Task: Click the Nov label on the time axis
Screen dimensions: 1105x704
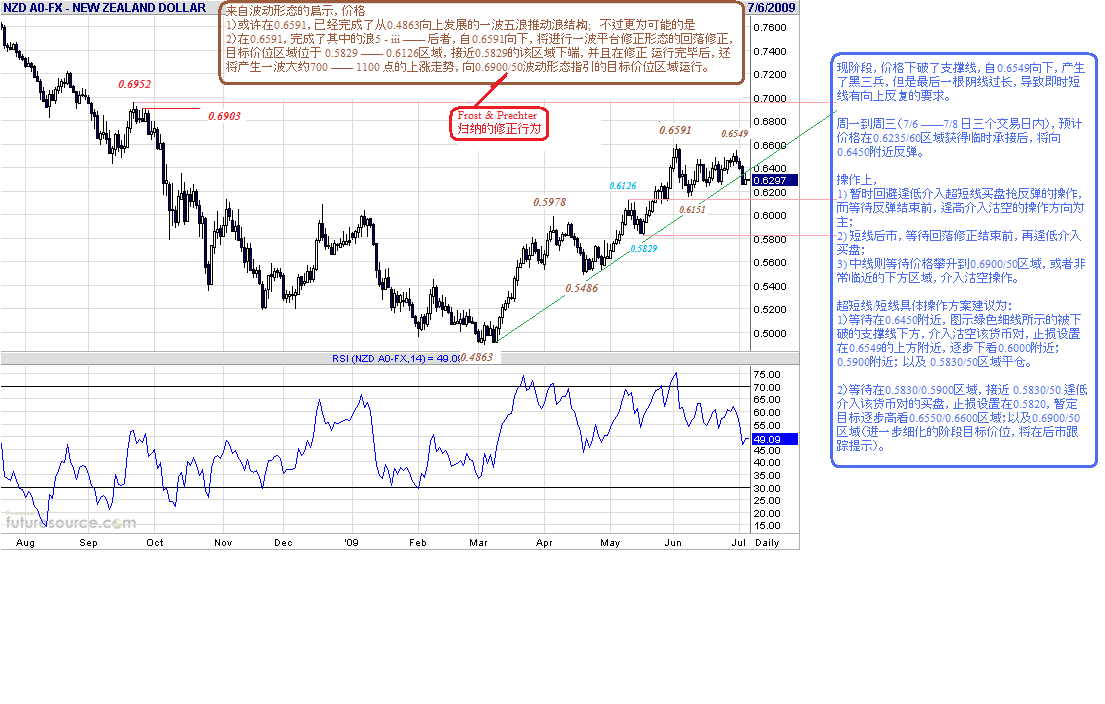Action: (x=223, y=543)
